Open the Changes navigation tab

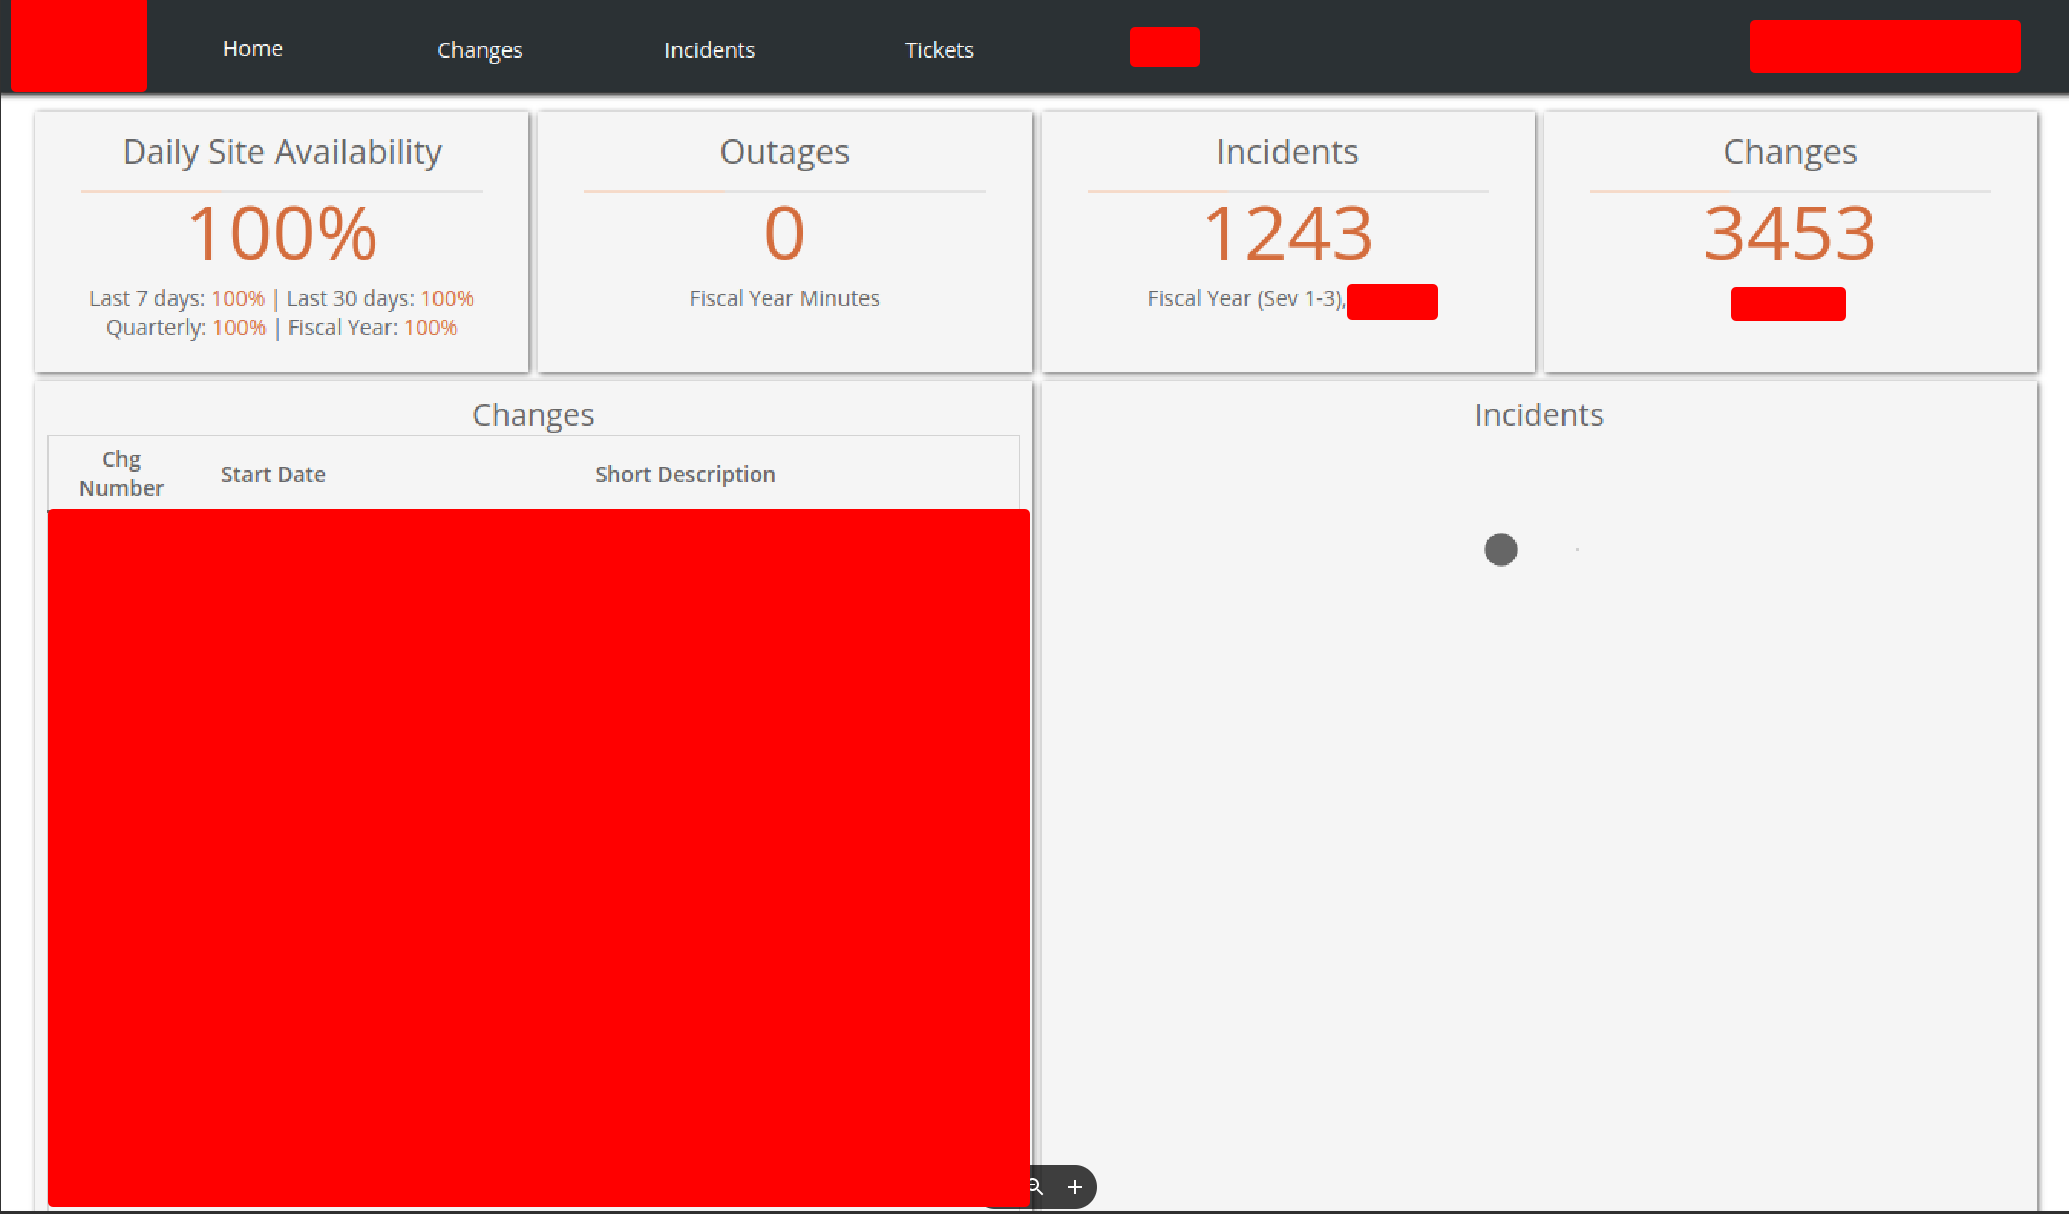(x=479, y=50)
